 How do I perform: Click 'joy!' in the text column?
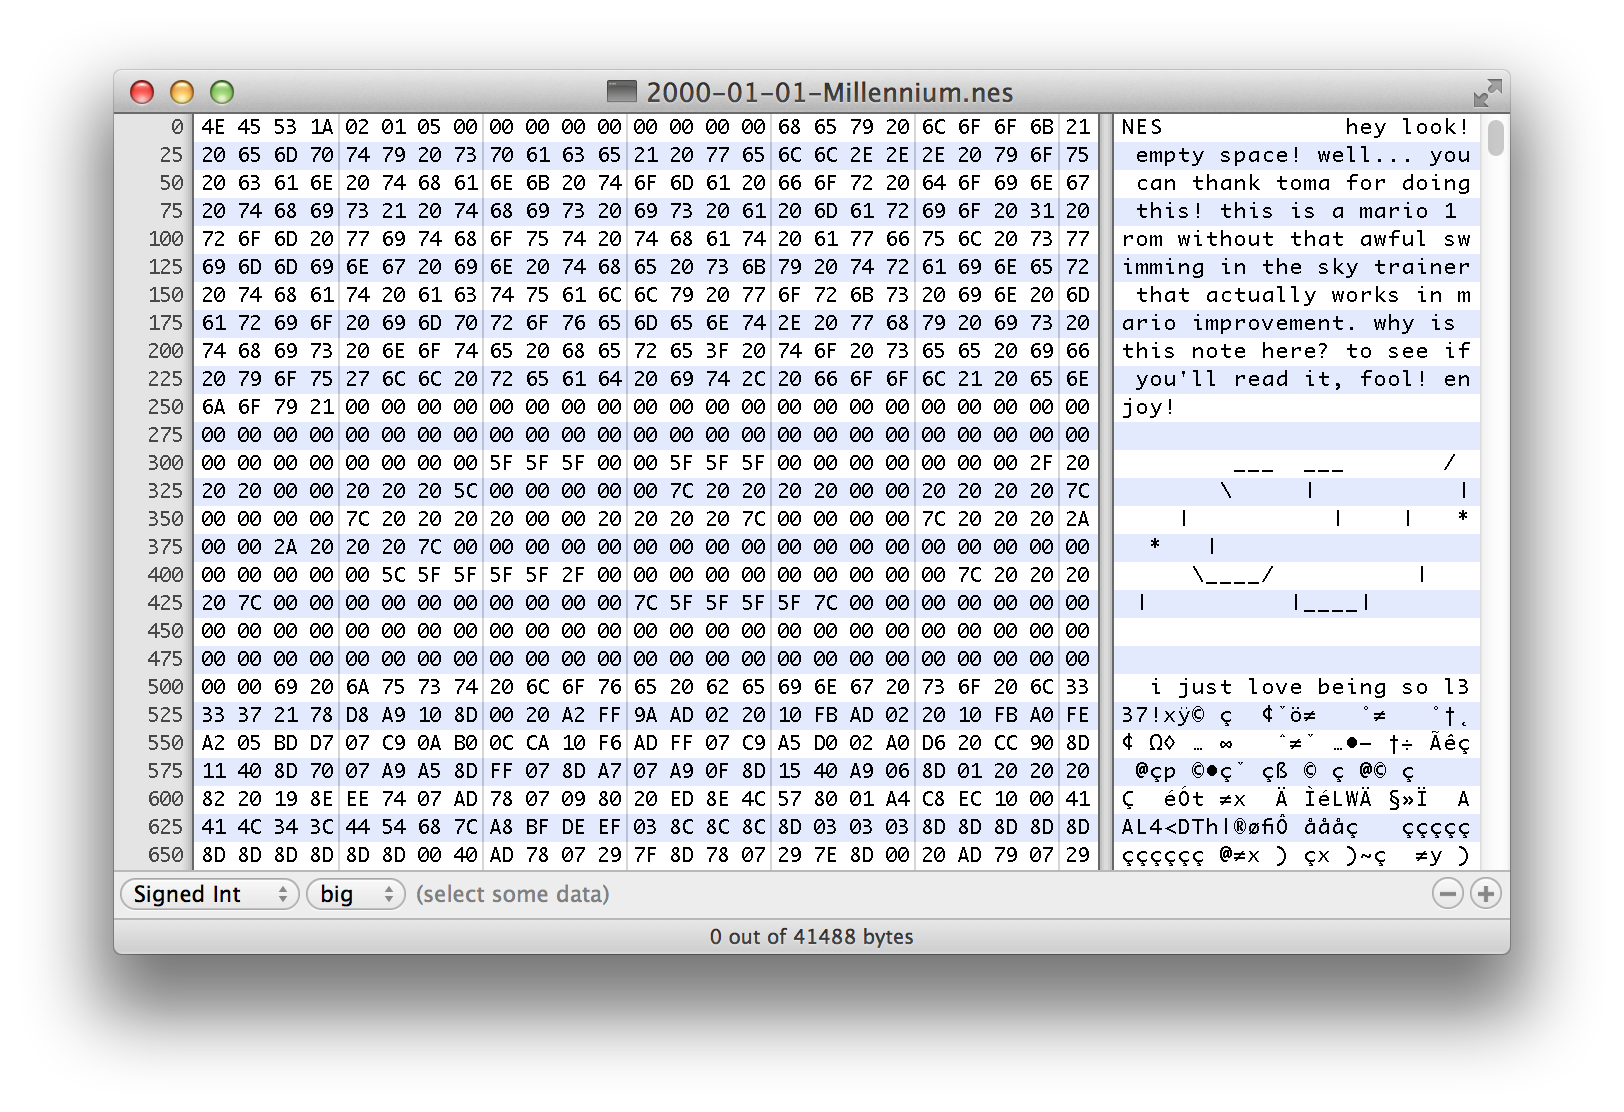coord(1148,407)
